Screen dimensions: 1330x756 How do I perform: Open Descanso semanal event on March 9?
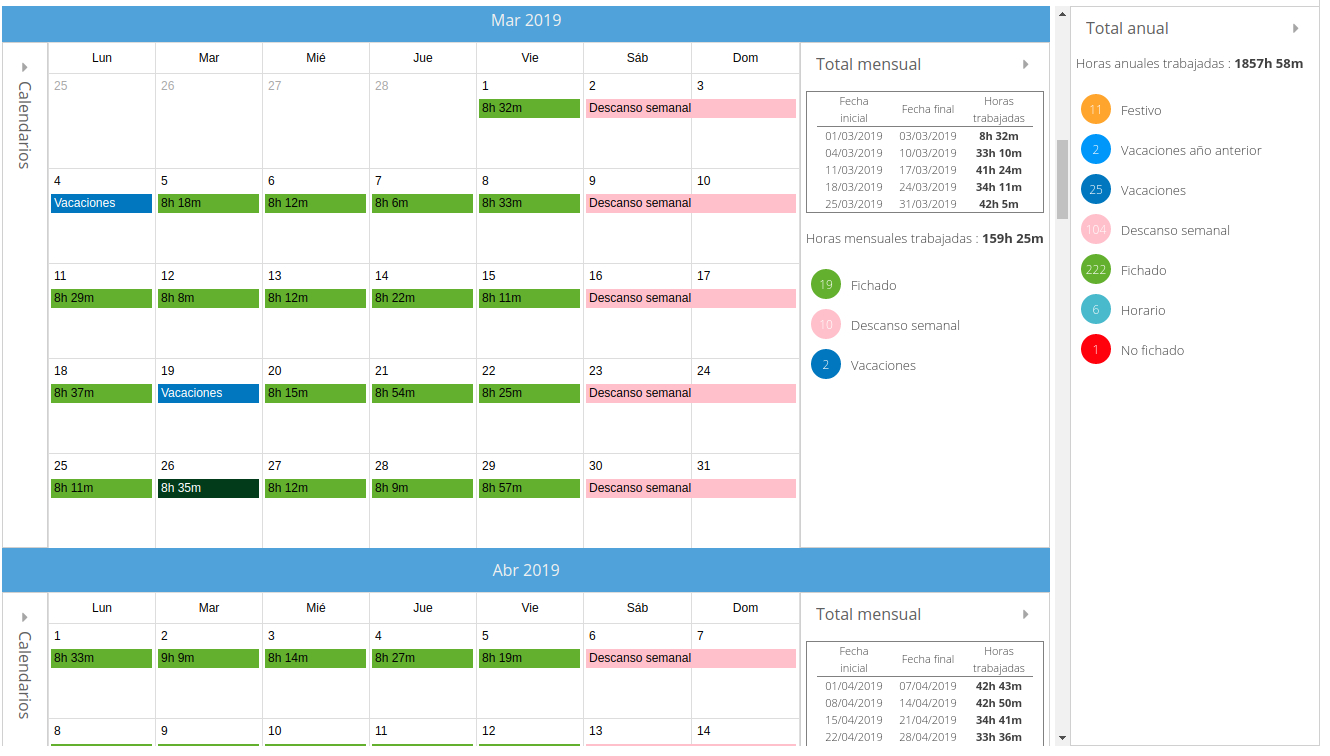[691, 203]
